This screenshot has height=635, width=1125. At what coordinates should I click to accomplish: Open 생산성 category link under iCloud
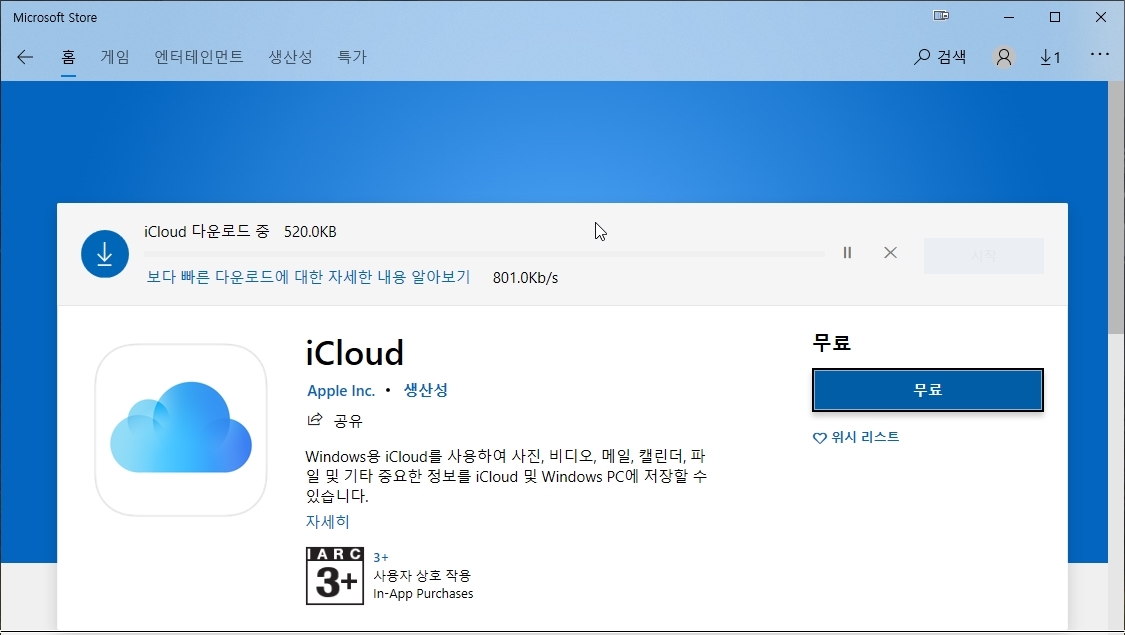point(425,390)
